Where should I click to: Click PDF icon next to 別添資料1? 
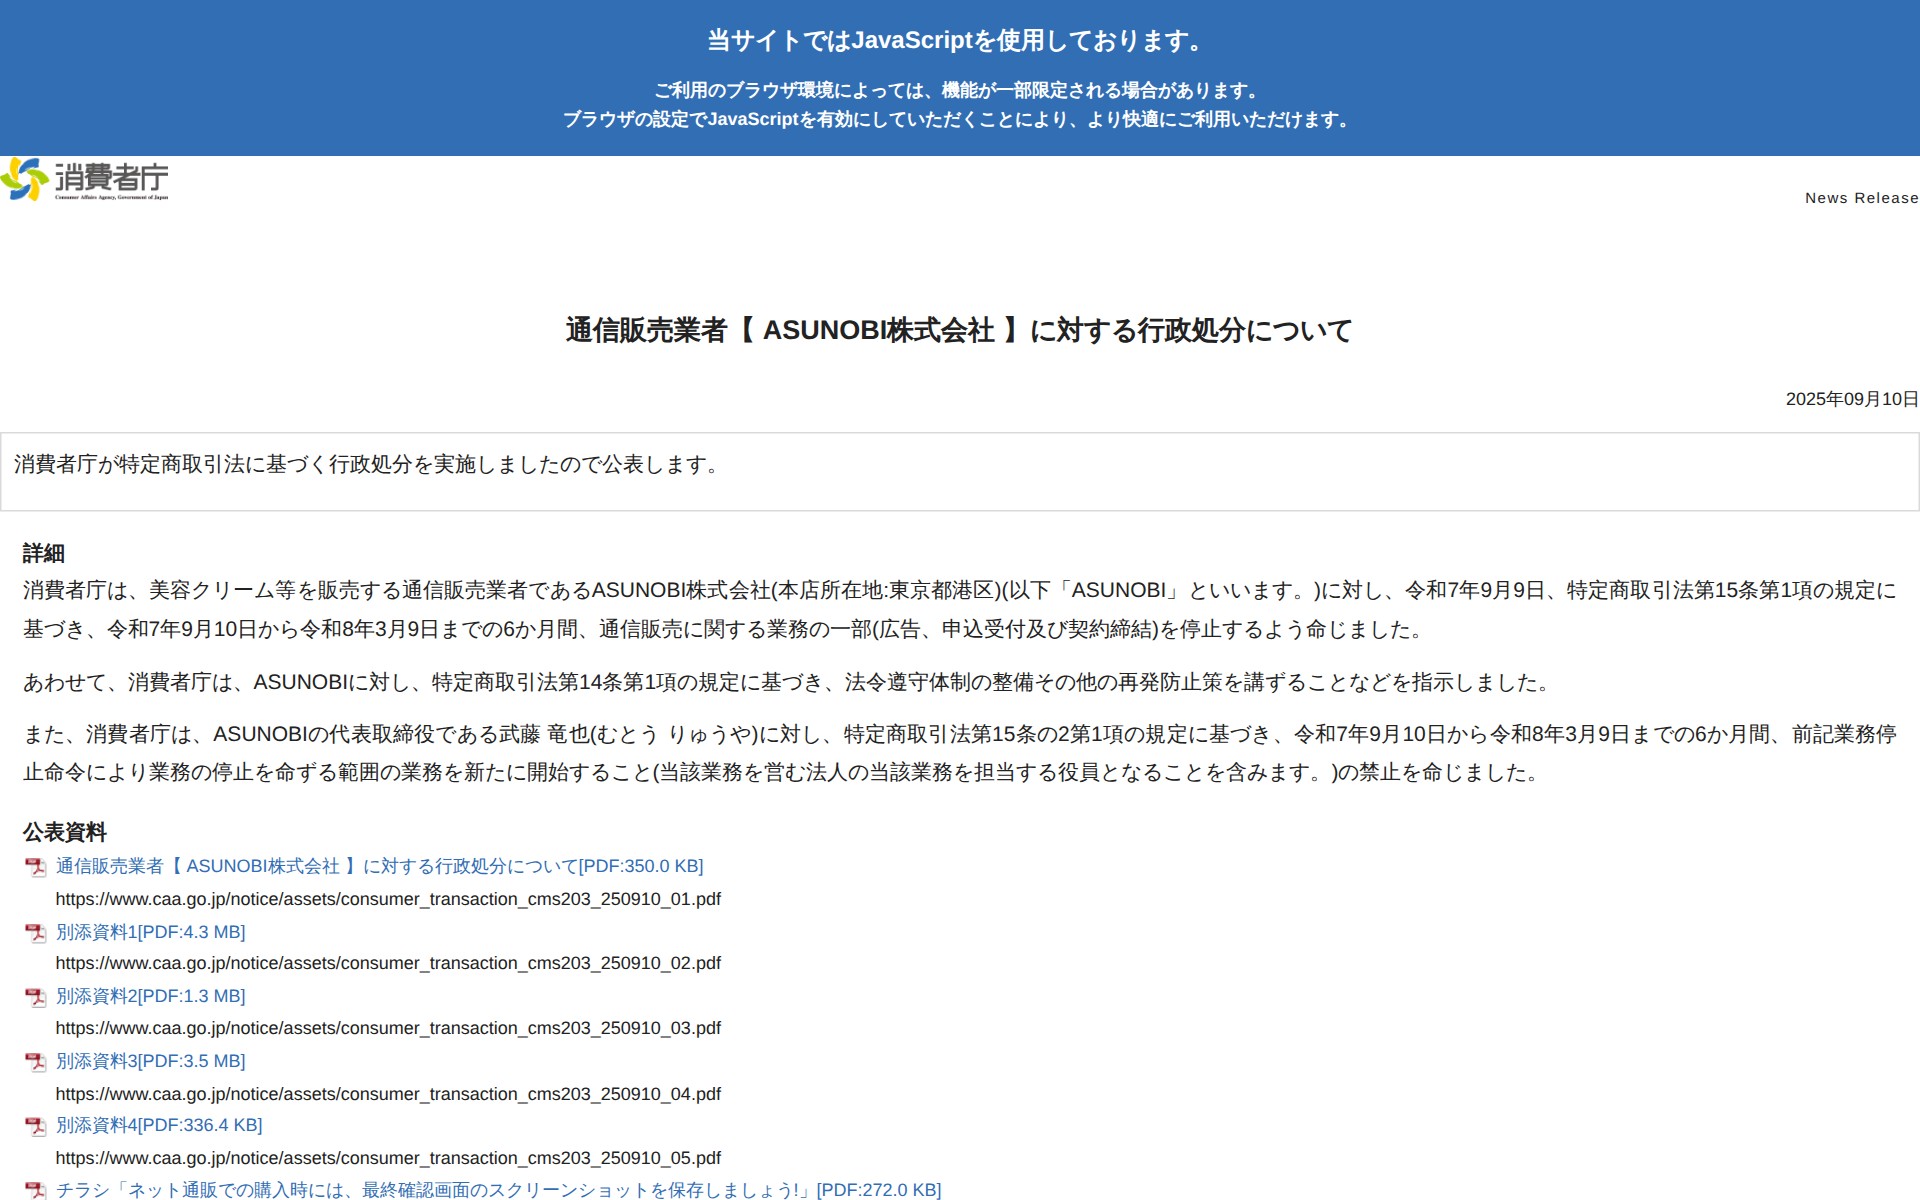pos(36,933)
